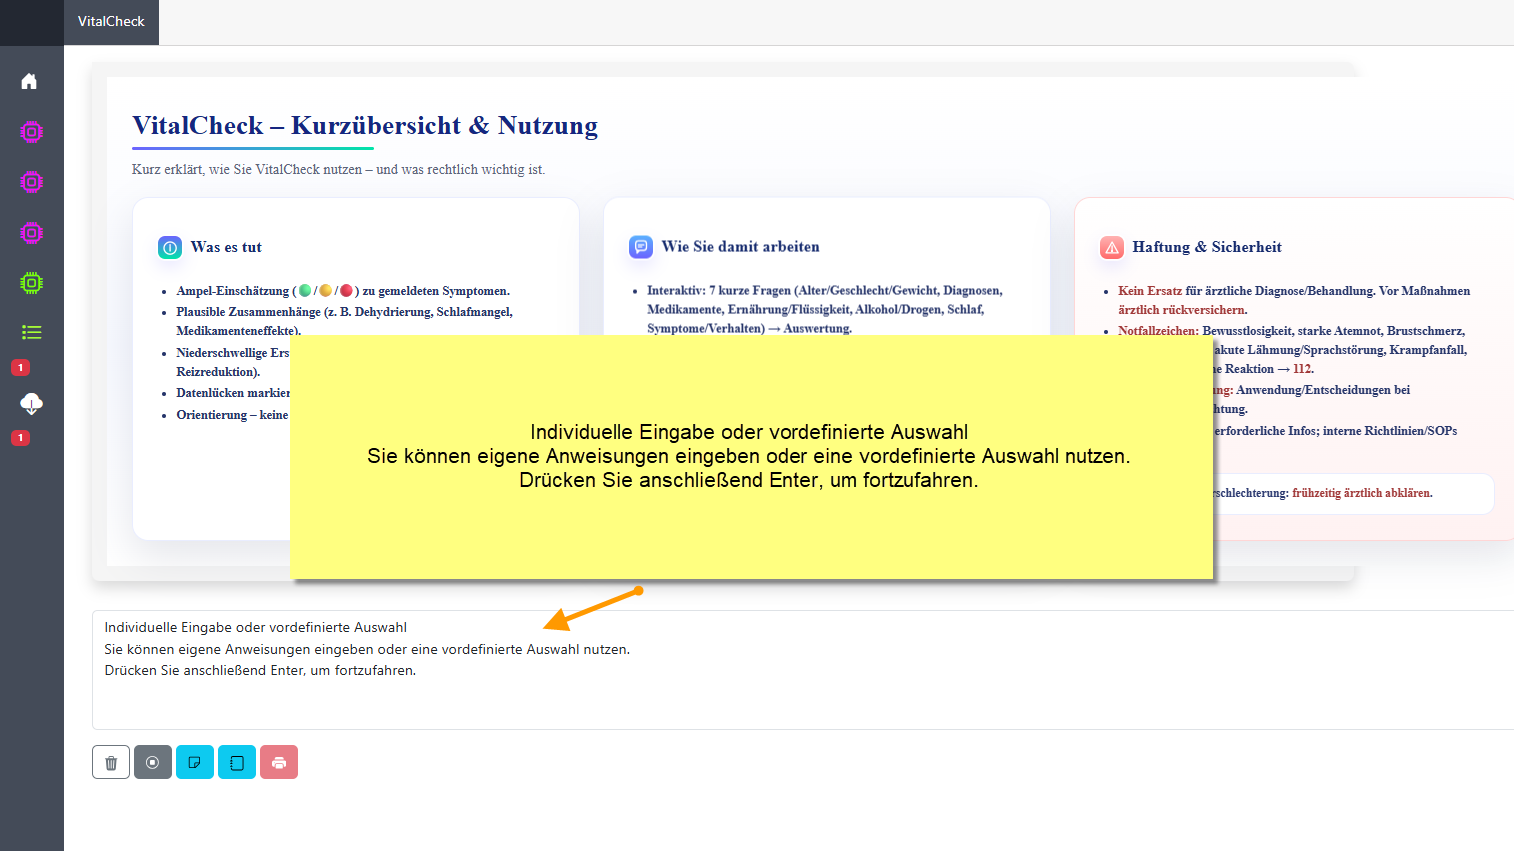Click the info icon beside 'Was es tut'
Screen dimensions: 1514x851
click(170, 247)
